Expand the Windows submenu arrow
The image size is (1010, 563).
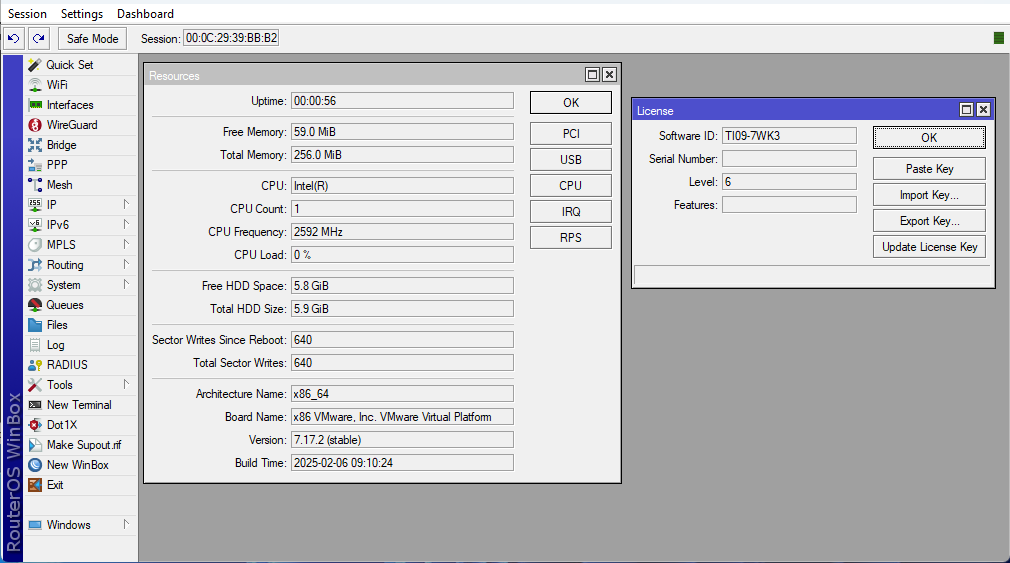tap(126, 524)
